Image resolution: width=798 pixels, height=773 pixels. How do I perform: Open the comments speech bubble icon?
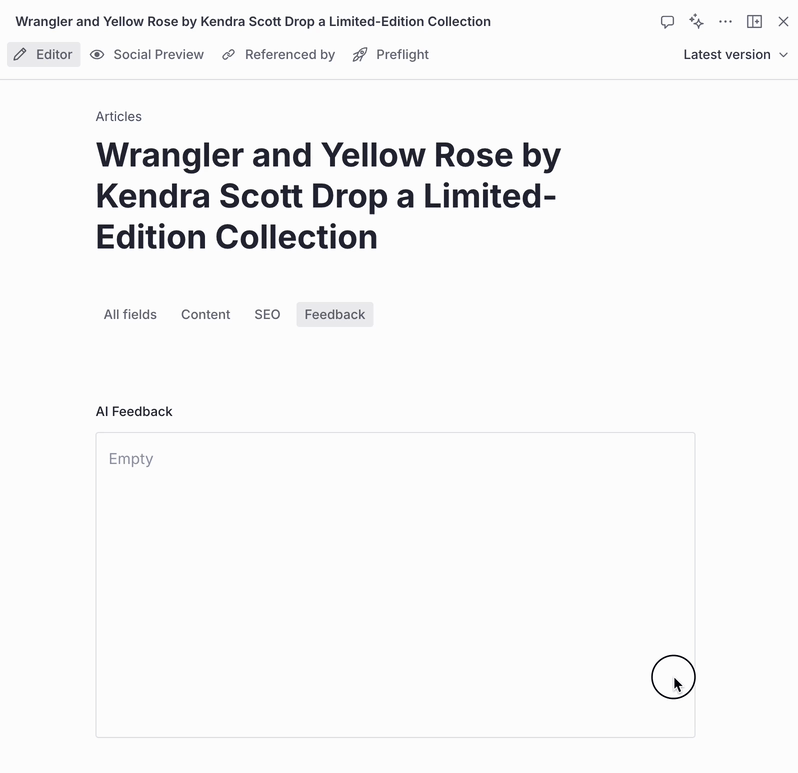pos(667,22)
